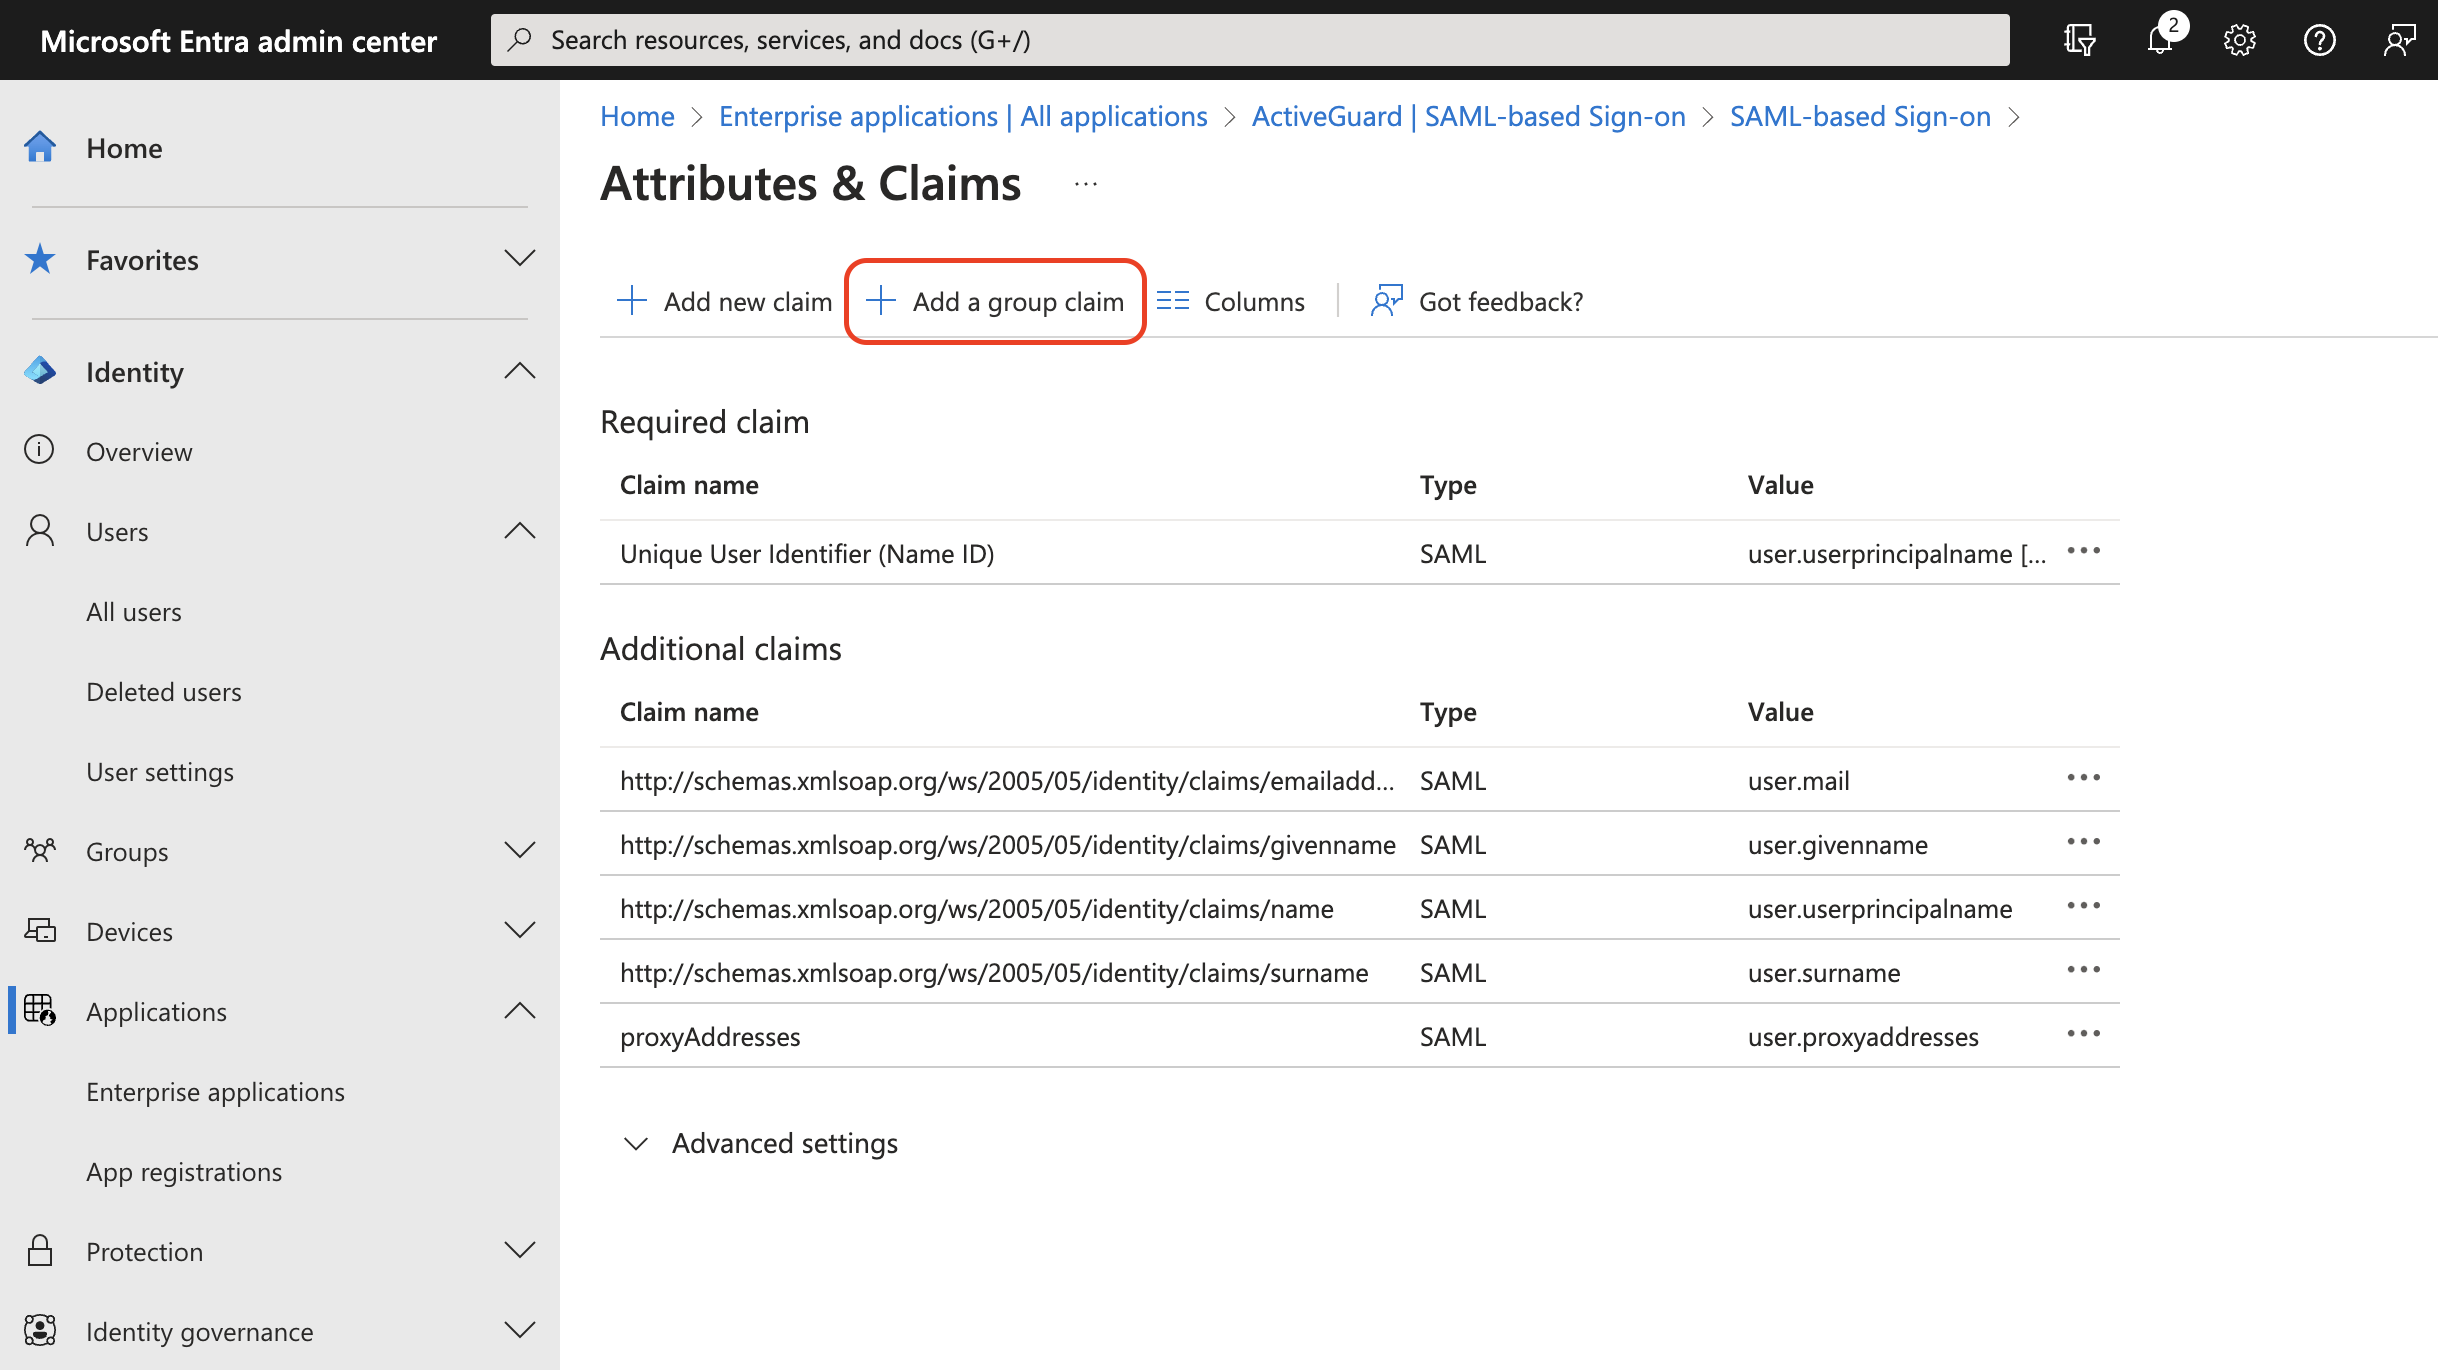Image resolution: width=2438 pixels, height=1370 pixels.
Task: Click the Applications grid icon
Action: (40, 1010)
